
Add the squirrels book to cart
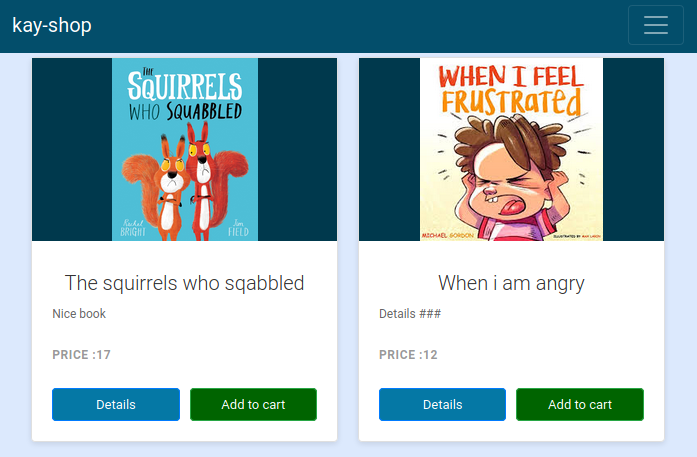(x=253, y=405)
